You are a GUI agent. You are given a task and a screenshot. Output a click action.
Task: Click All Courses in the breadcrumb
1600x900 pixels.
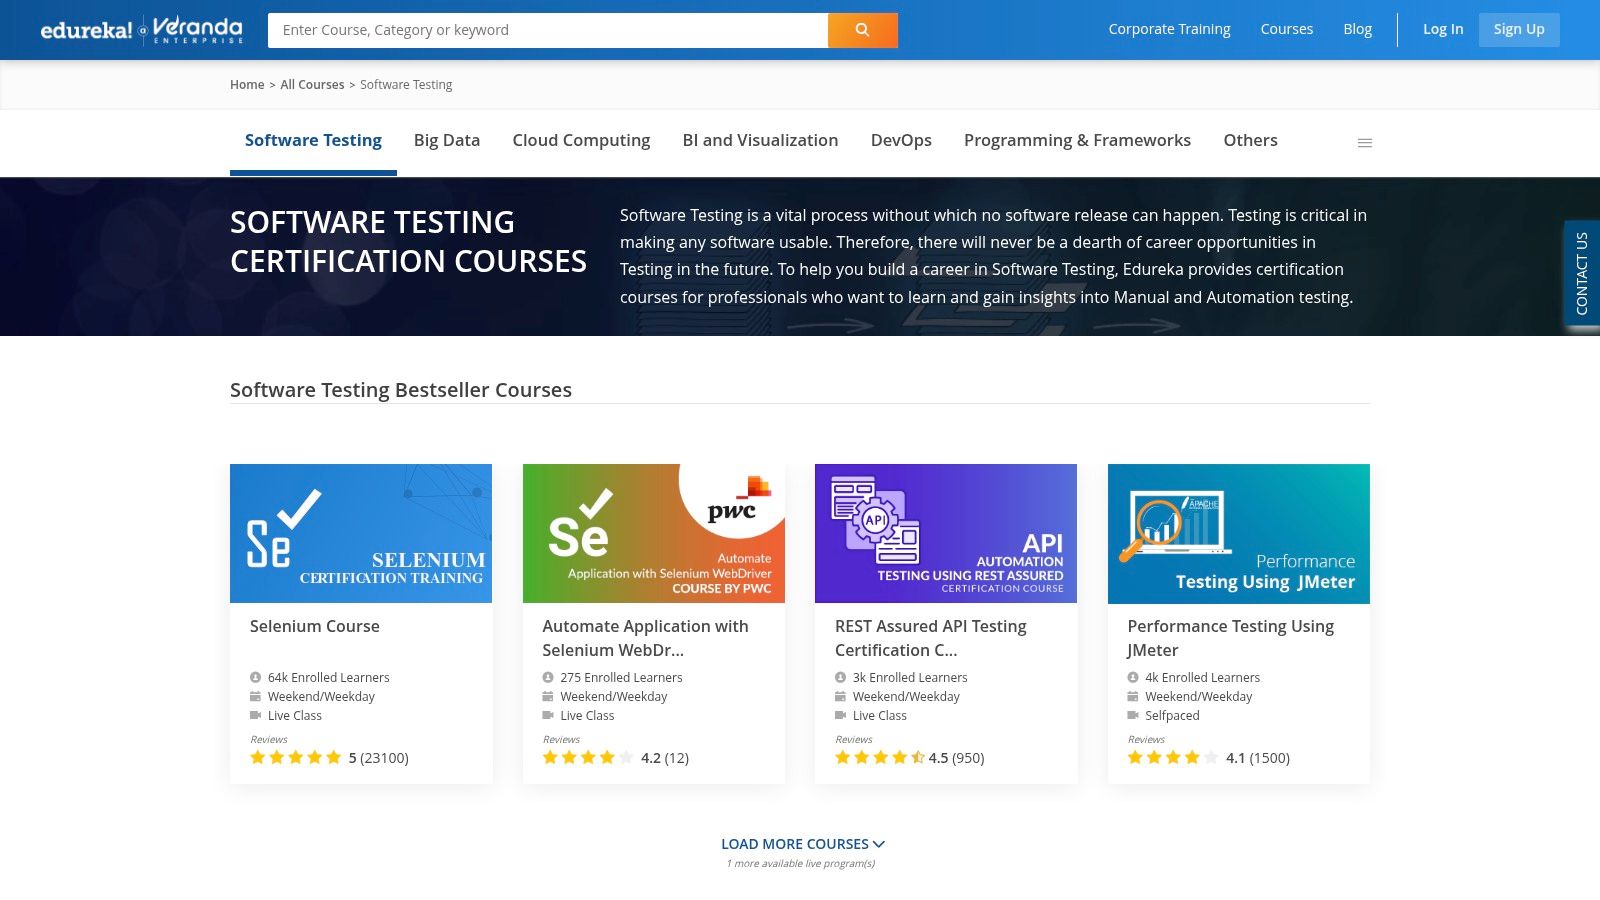click(x=312, y=85)
